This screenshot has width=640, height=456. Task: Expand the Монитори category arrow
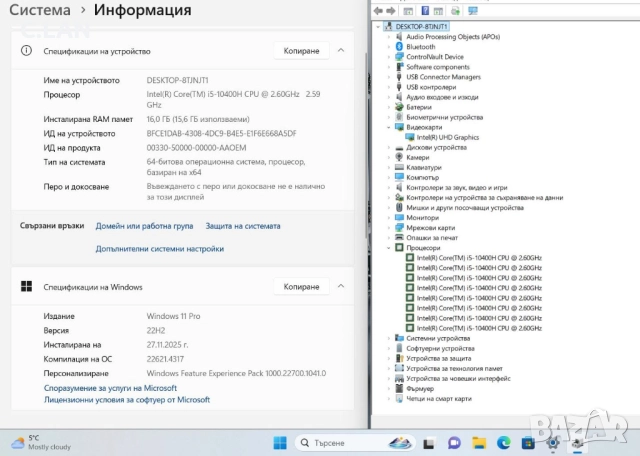click(x=389, y=218)
